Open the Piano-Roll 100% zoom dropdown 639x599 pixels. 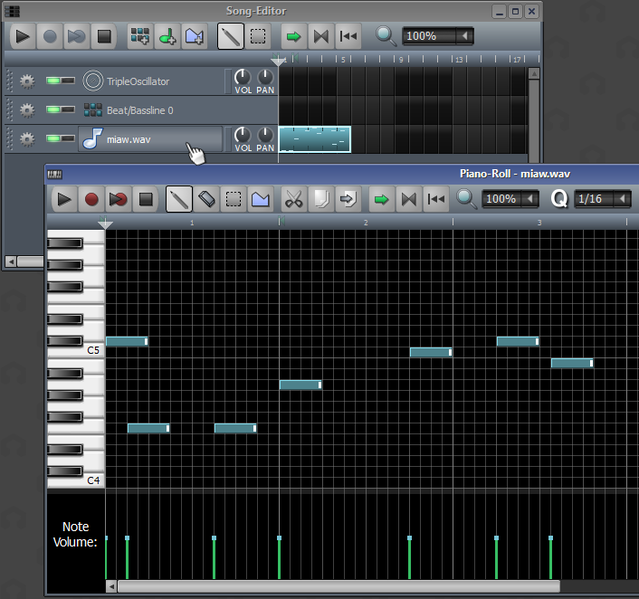pos(511,199)
